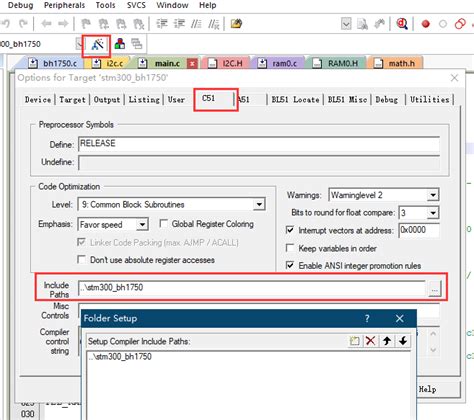The image size is (474, 420).
Task: Switch to the BL51 Locate tab
Action: click(x=295, y=99)
